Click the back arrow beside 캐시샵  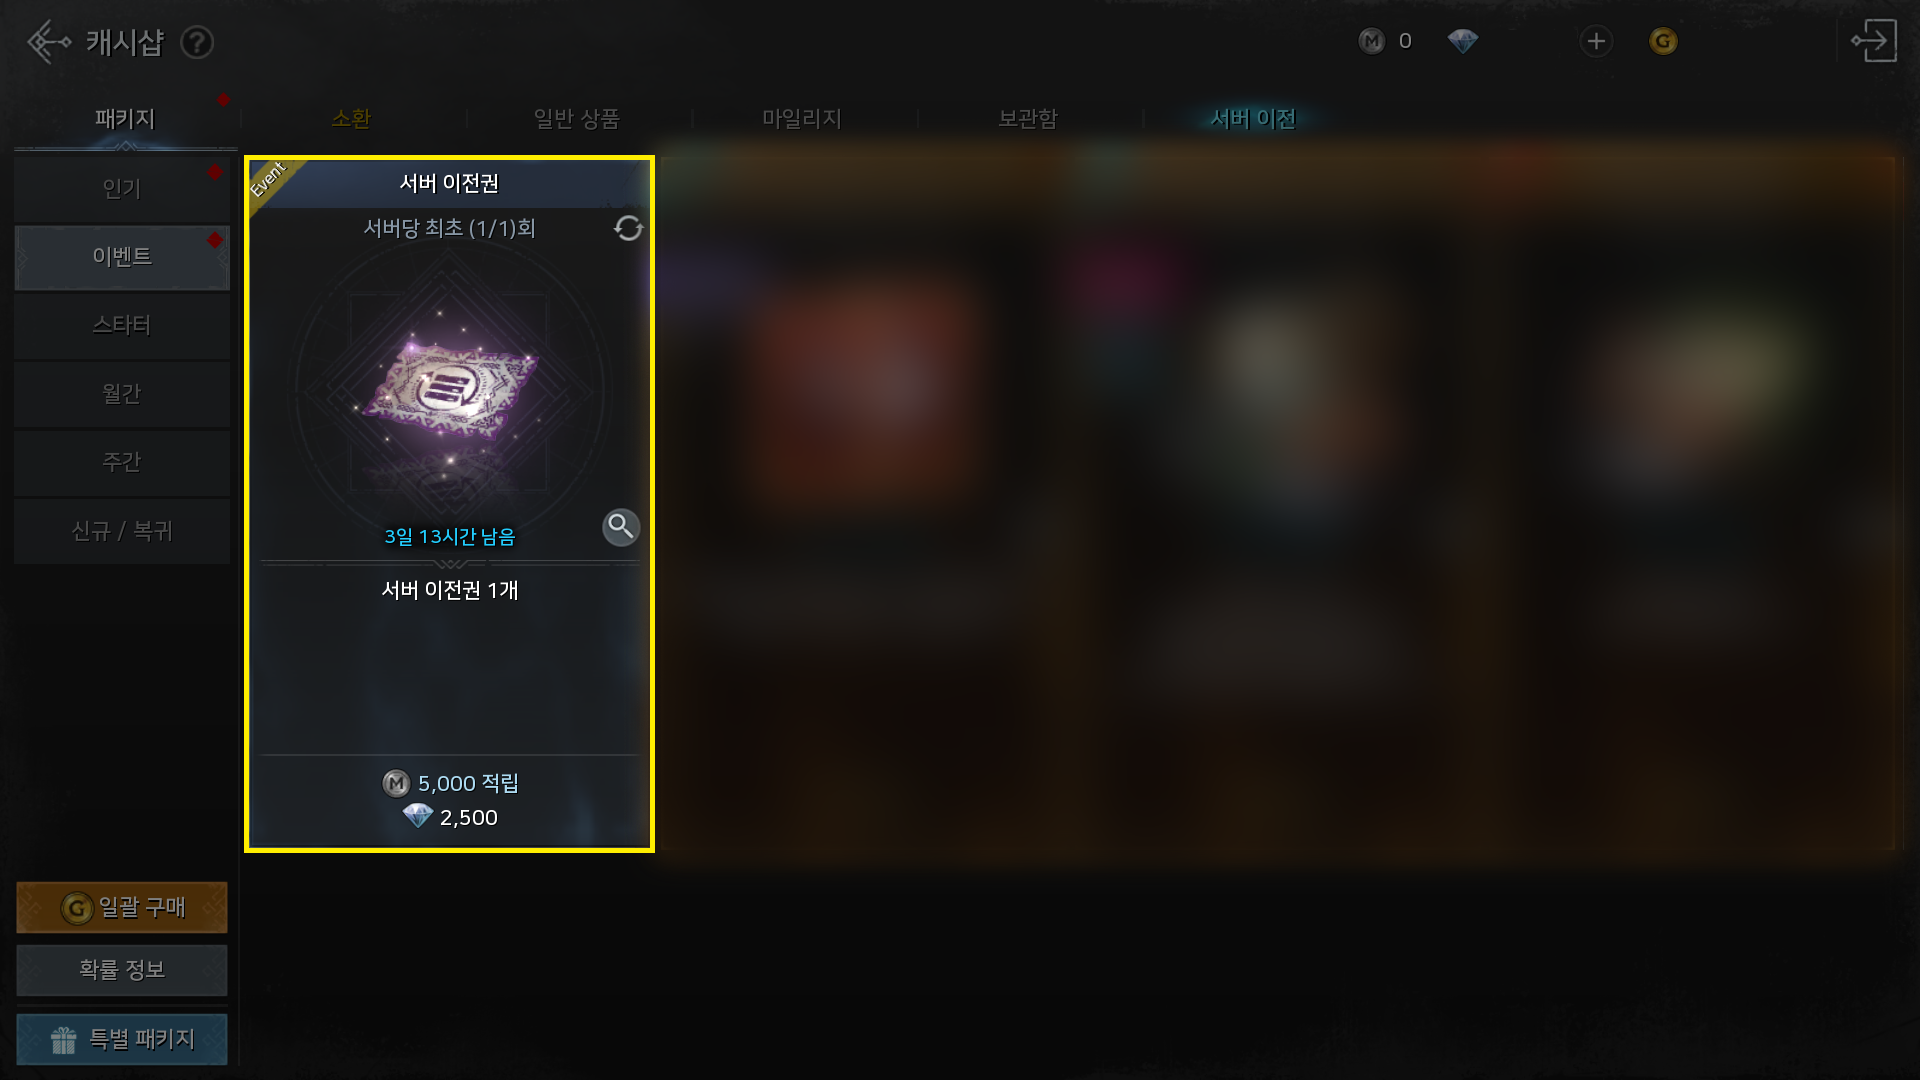pyautogui.click(x=48, y=42)
